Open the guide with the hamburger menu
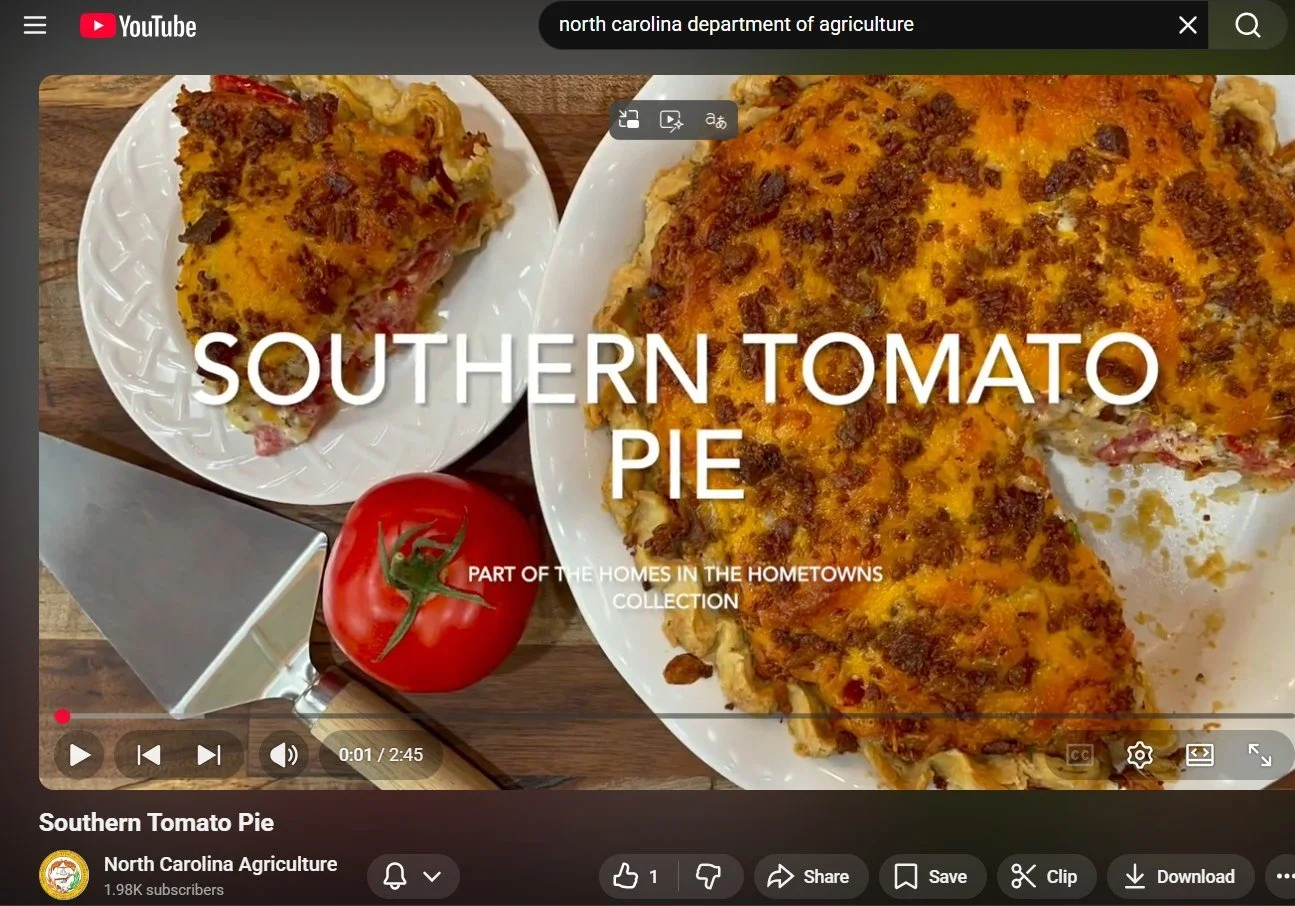Viewport: 1295px width, 906px height. click(35, 25)
